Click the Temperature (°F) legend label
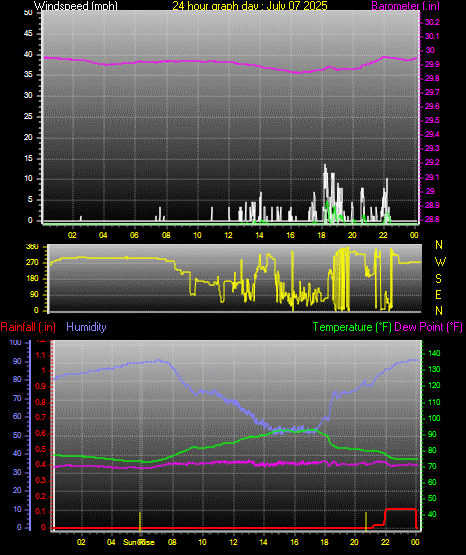 (x=352, y=327)
